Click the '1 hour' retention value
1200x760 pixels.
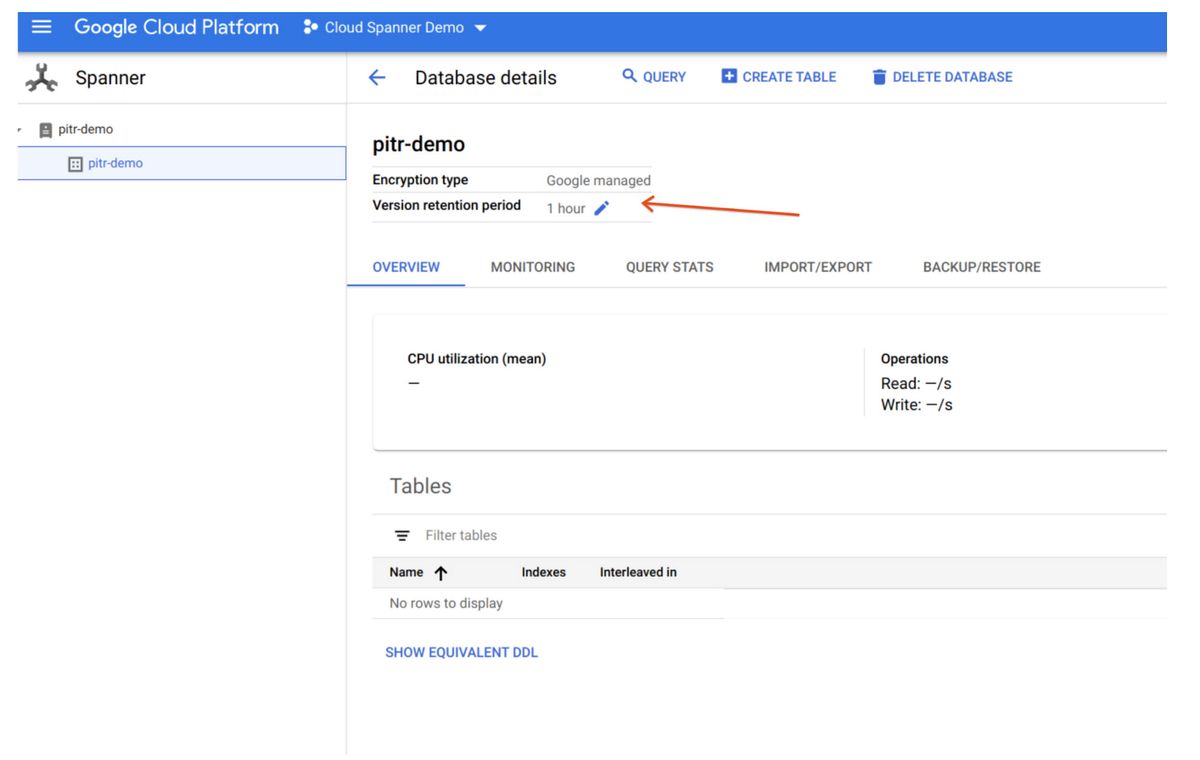(x=566, y=208)
